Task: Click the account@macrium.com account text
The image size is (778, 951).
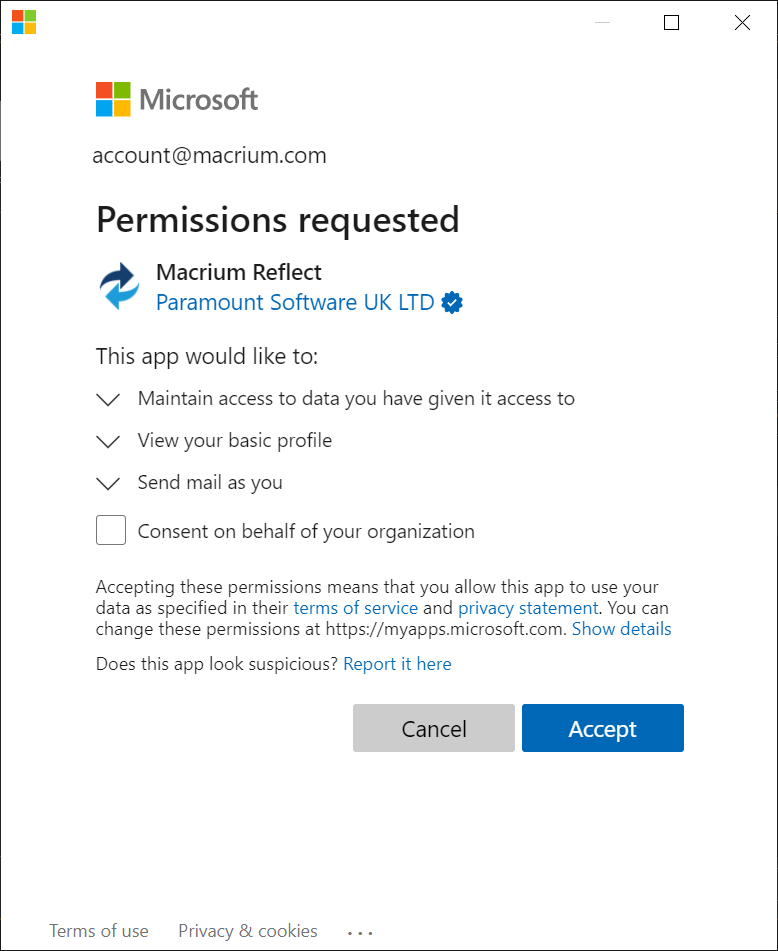Action: (209, 156)
